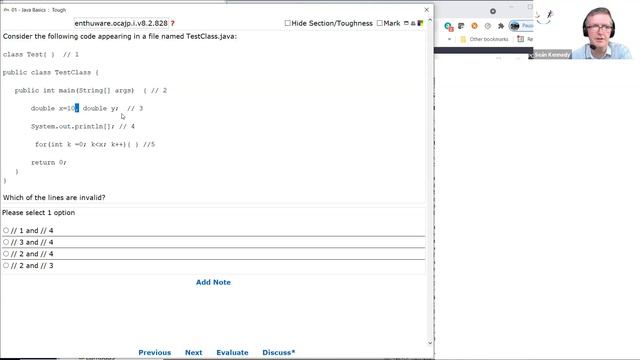Open the Discuss* link

[x=278, y=353]
